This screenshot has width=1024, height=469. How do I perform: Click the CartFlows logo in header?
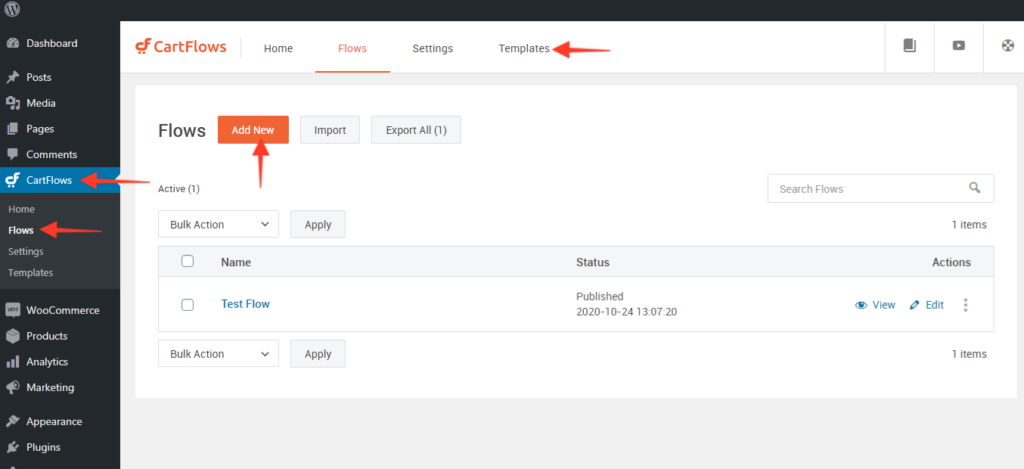pos(181,47)
